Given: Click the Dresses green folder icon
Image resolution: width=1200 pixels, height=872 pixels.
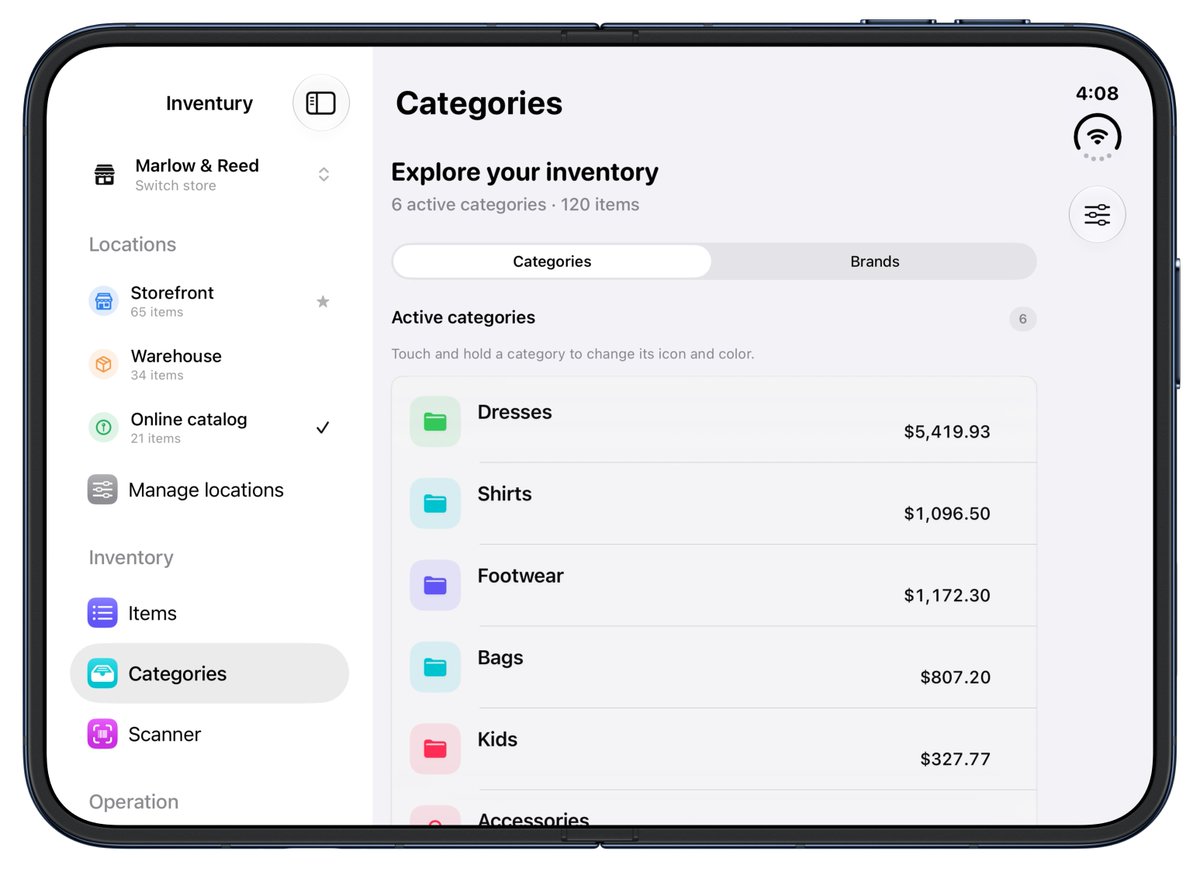Looking at the screenshot, I should click(x=435, y=421).
